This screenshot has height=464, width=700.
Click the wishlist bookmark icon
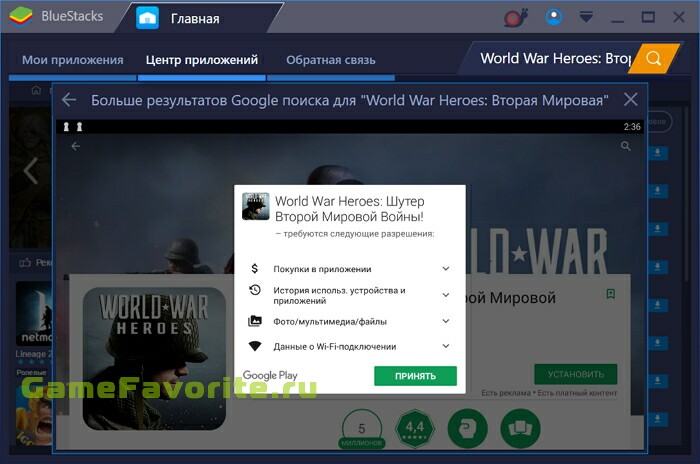[x=611, y=293]
